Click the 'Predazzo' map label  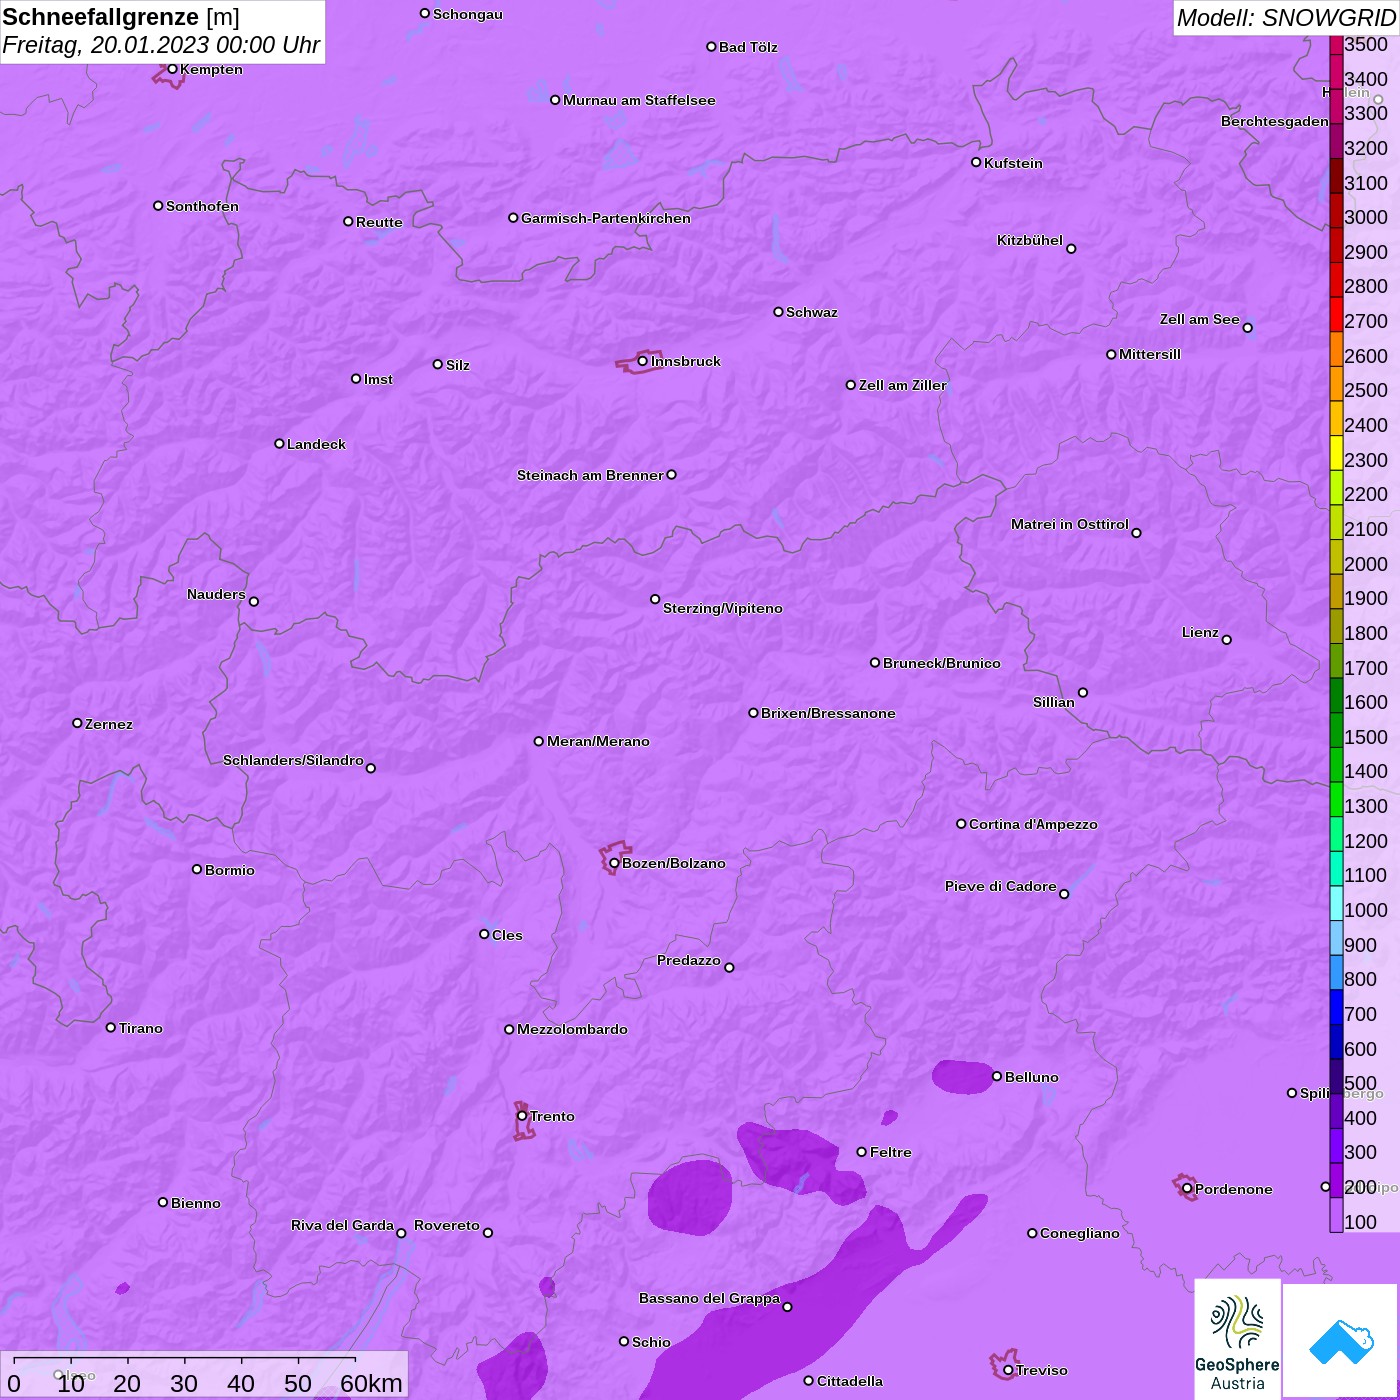689,960
